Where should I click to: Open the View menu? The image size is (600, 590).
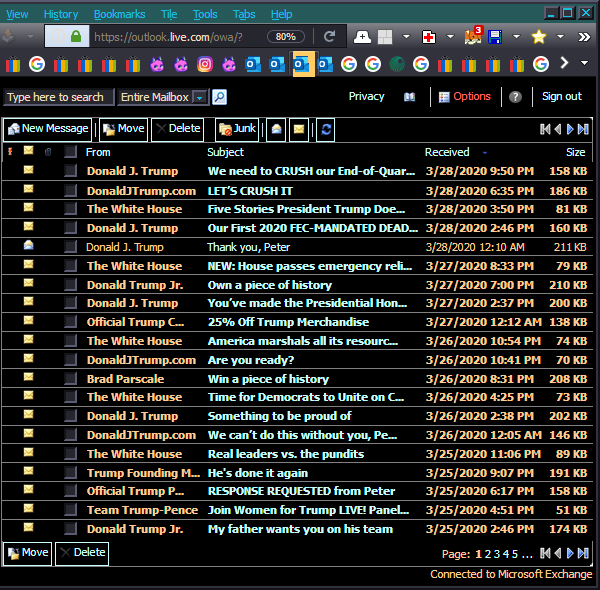(17, 14)
